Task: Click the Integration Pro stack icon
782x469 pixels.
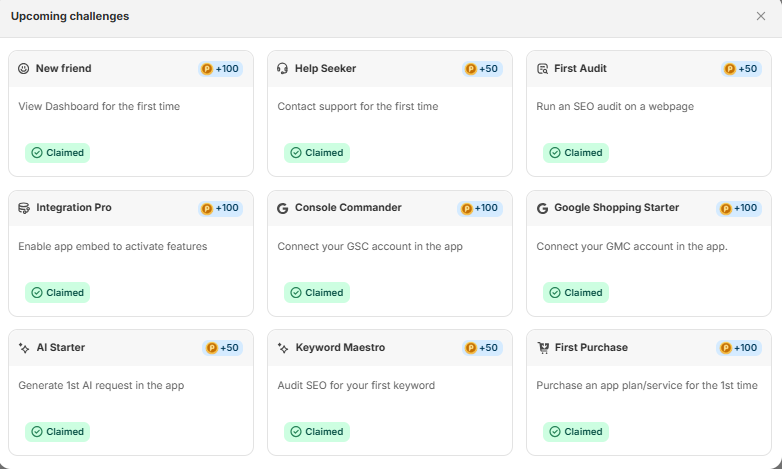Action: 24,208
